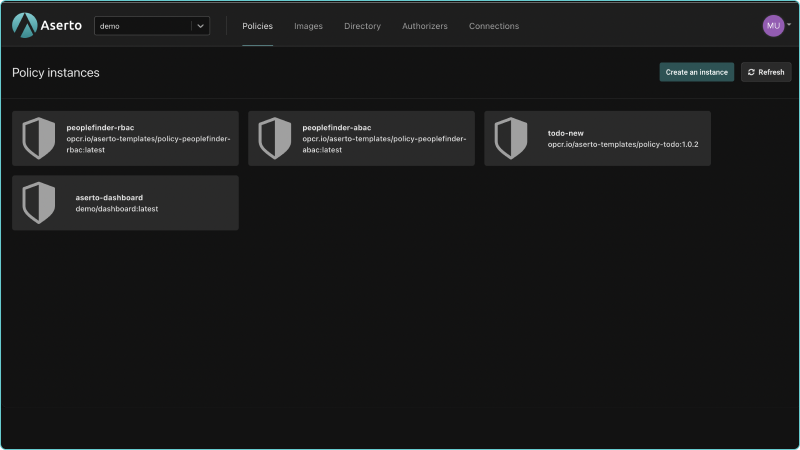The width and height of the screenshot is (800, 450).
Task: Click the todo-new shield icon
Action: [x=511, y=138]
